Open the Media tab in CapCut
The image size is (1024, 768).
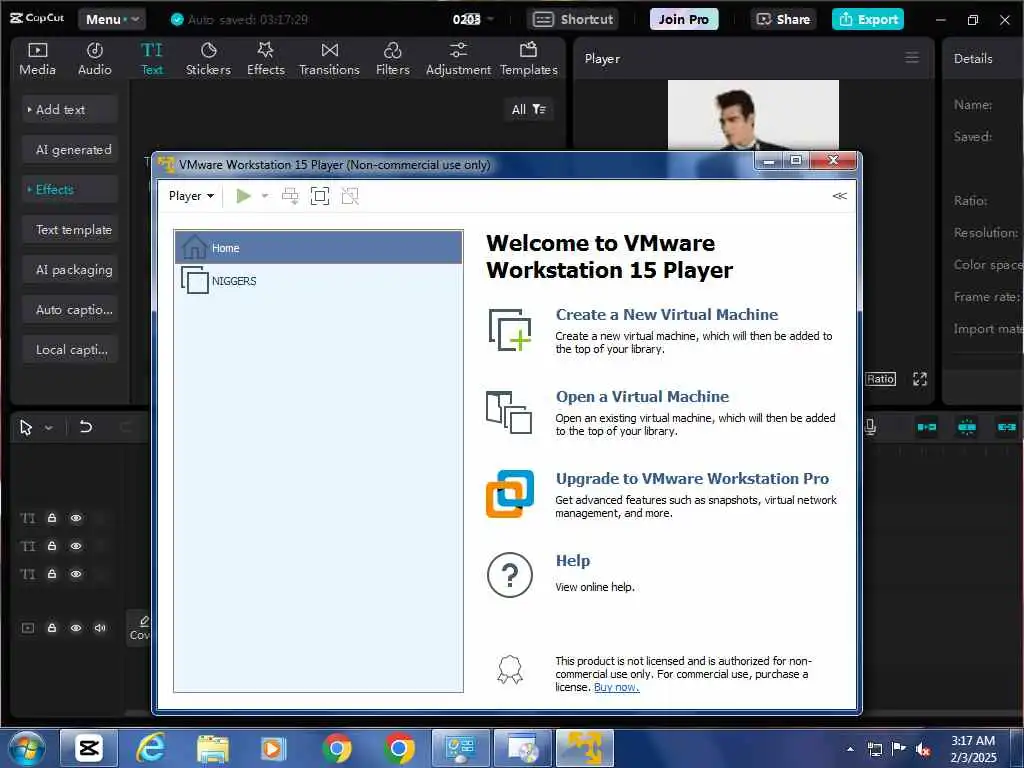[x=37, y=59]
